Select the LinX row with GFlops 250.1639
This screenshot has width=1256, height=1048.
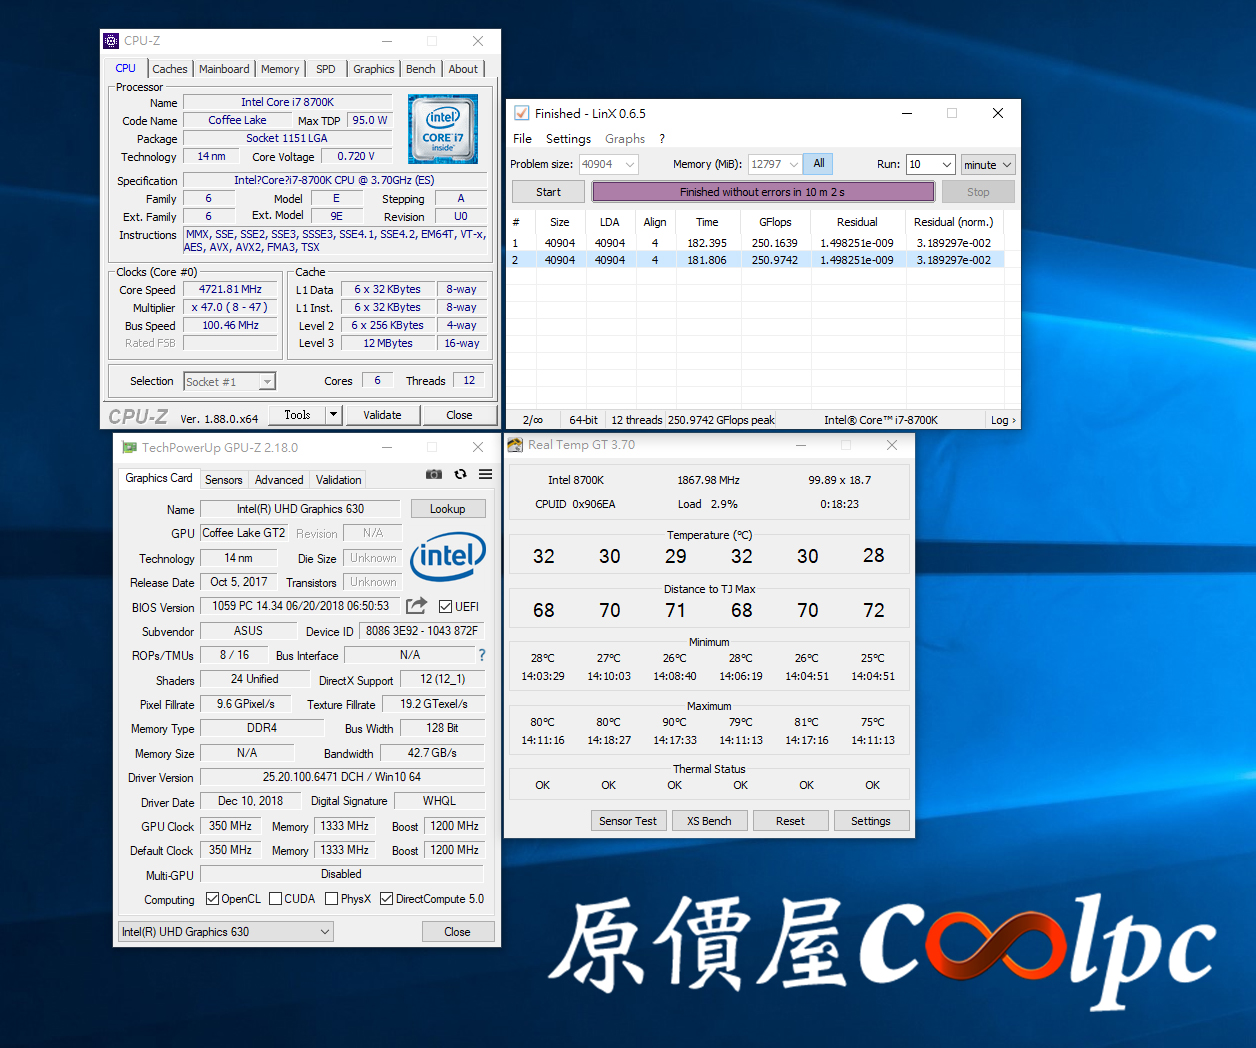pos(757,243)
